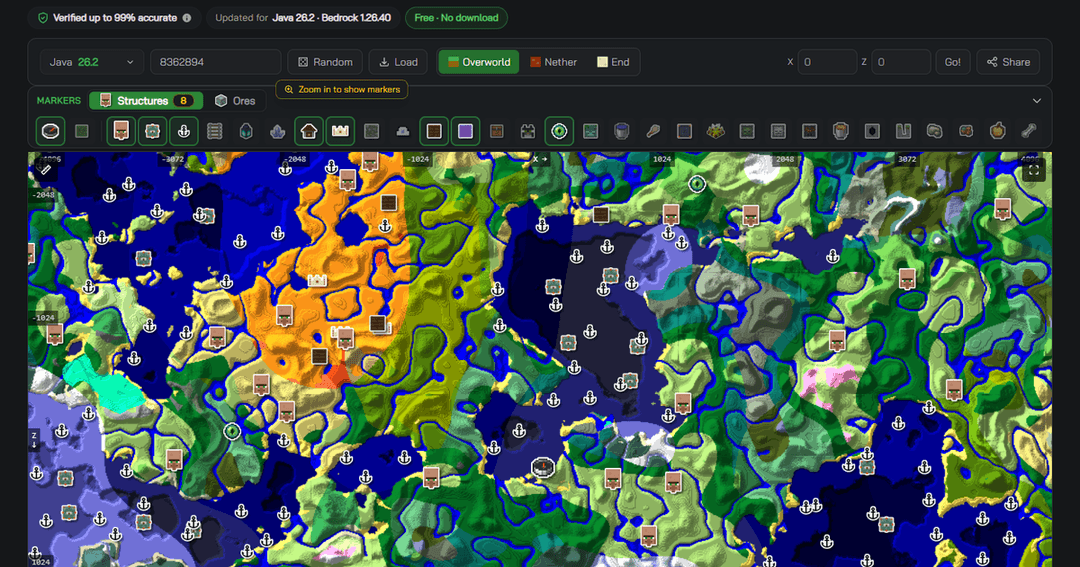This screenshot has width=1080, height=567.
Task: Click the seed input field 8362894
Action: [216, 62]
